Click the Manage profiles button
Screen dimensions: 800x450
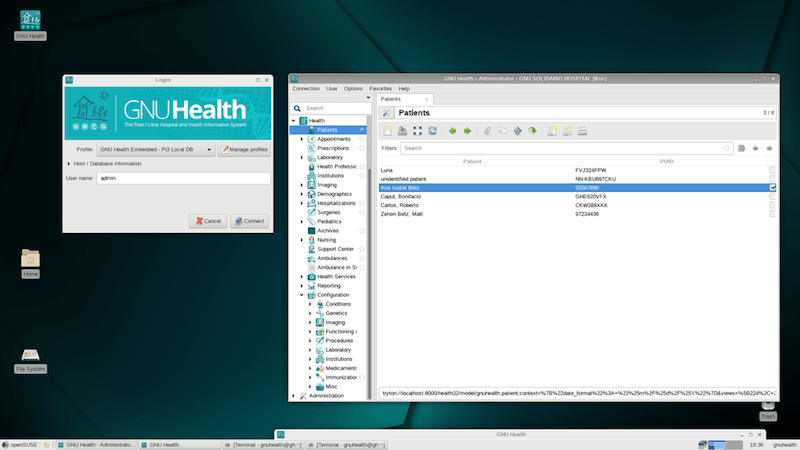[244, 149]
